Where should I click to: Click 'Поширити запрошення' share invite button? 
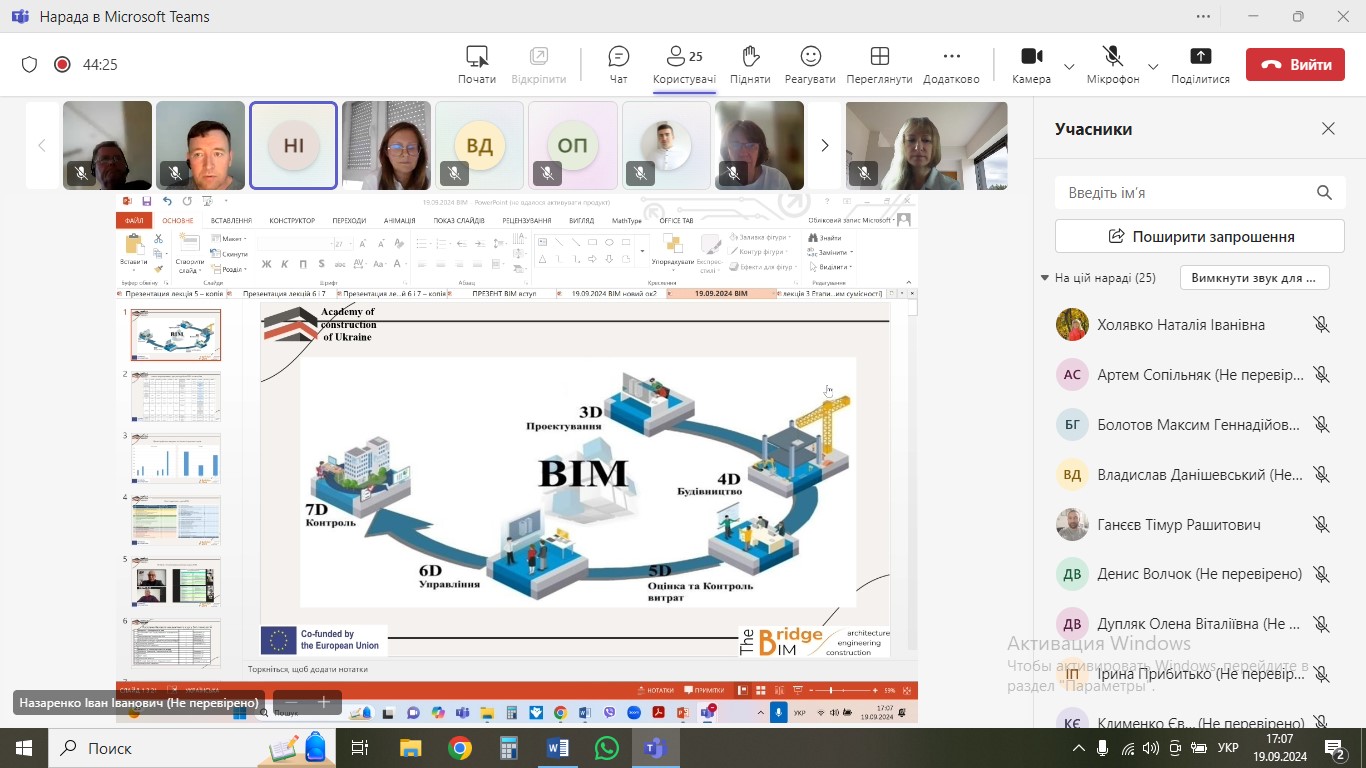point(1199,237)
